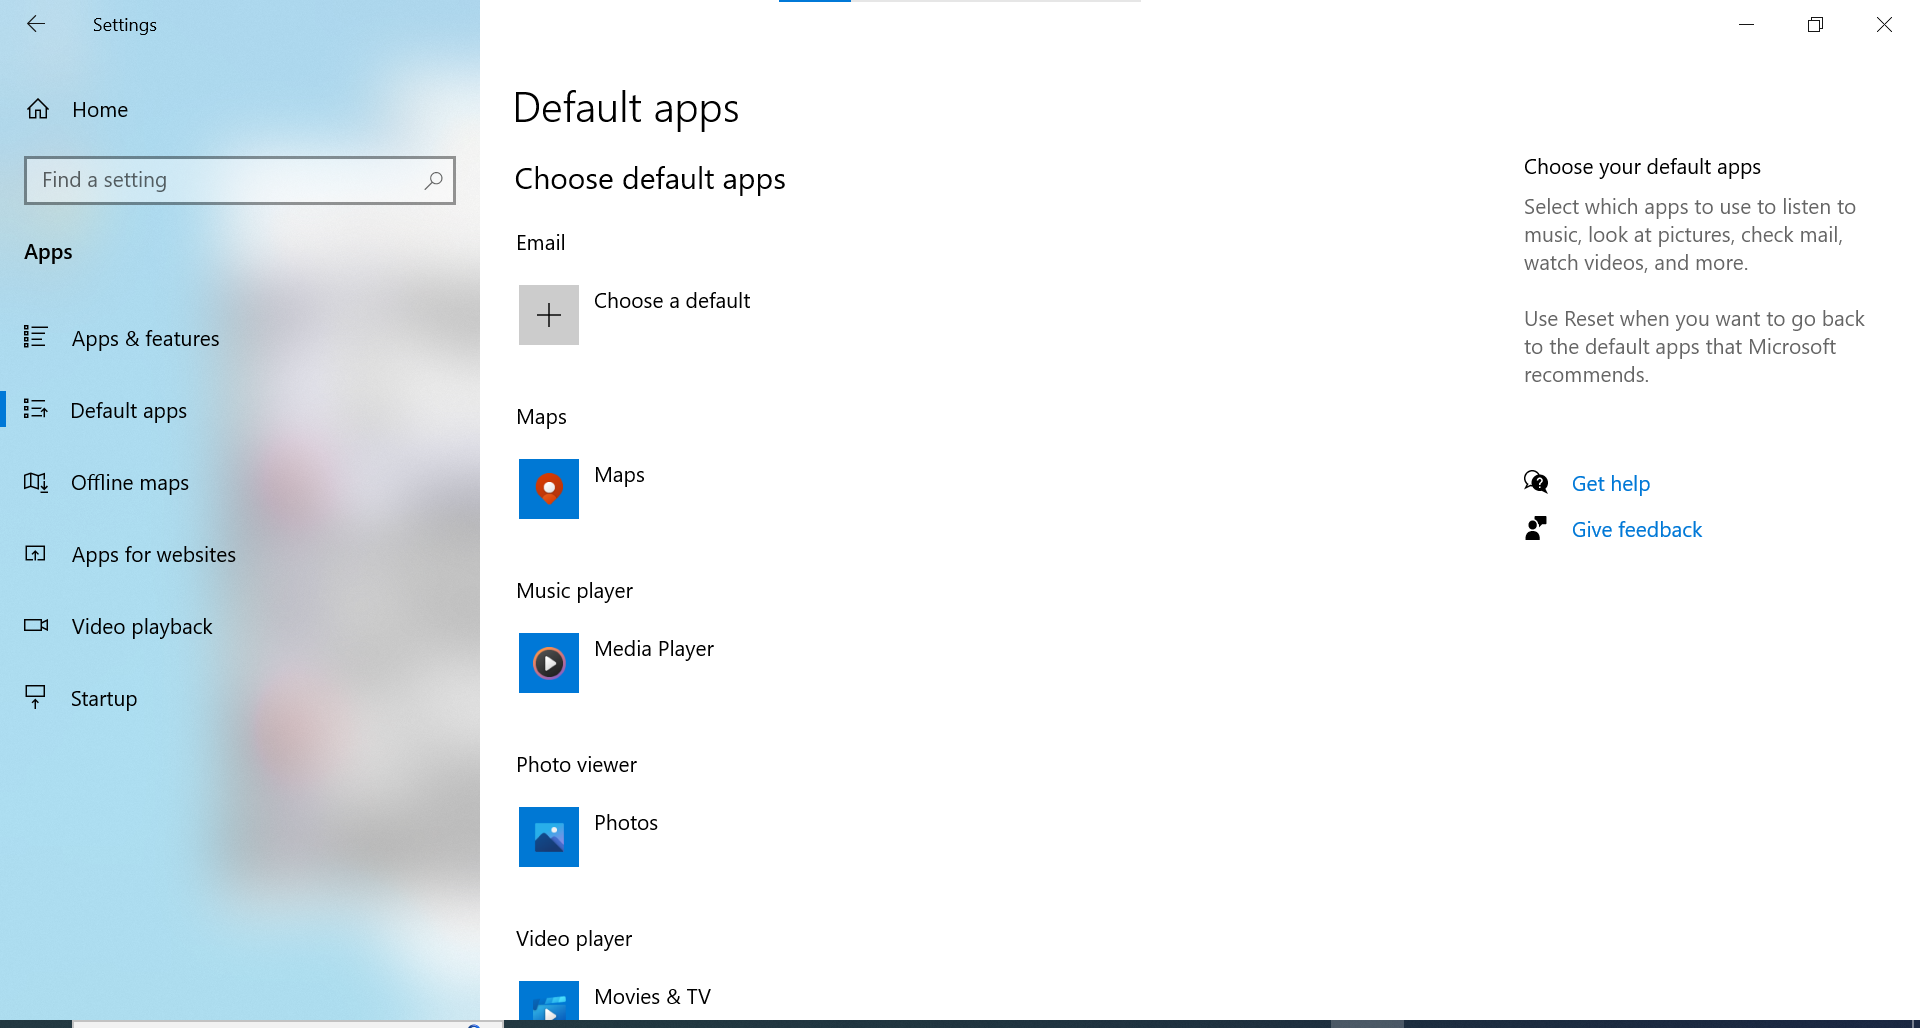Screen dimensions: 1920x1028
Task: Click the Media Player app icon
Action: point(548,663)
